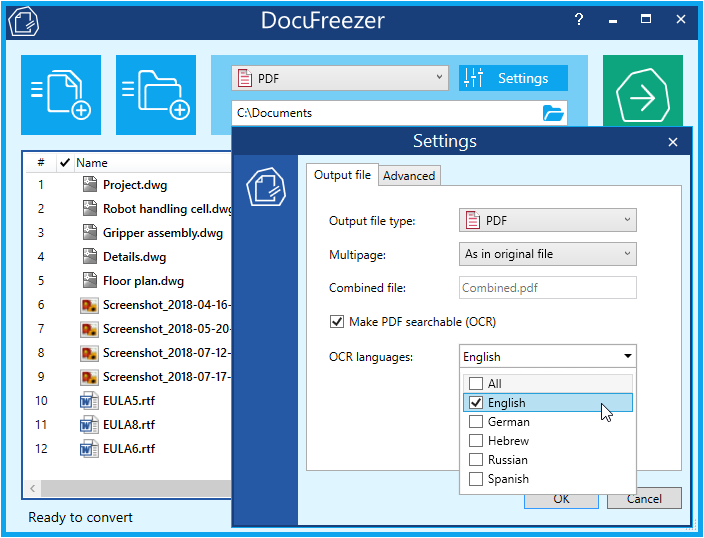The height and width of the screenshot is (538, 704).
Task: Click the Settings button in main window
Action: point(513,78)
